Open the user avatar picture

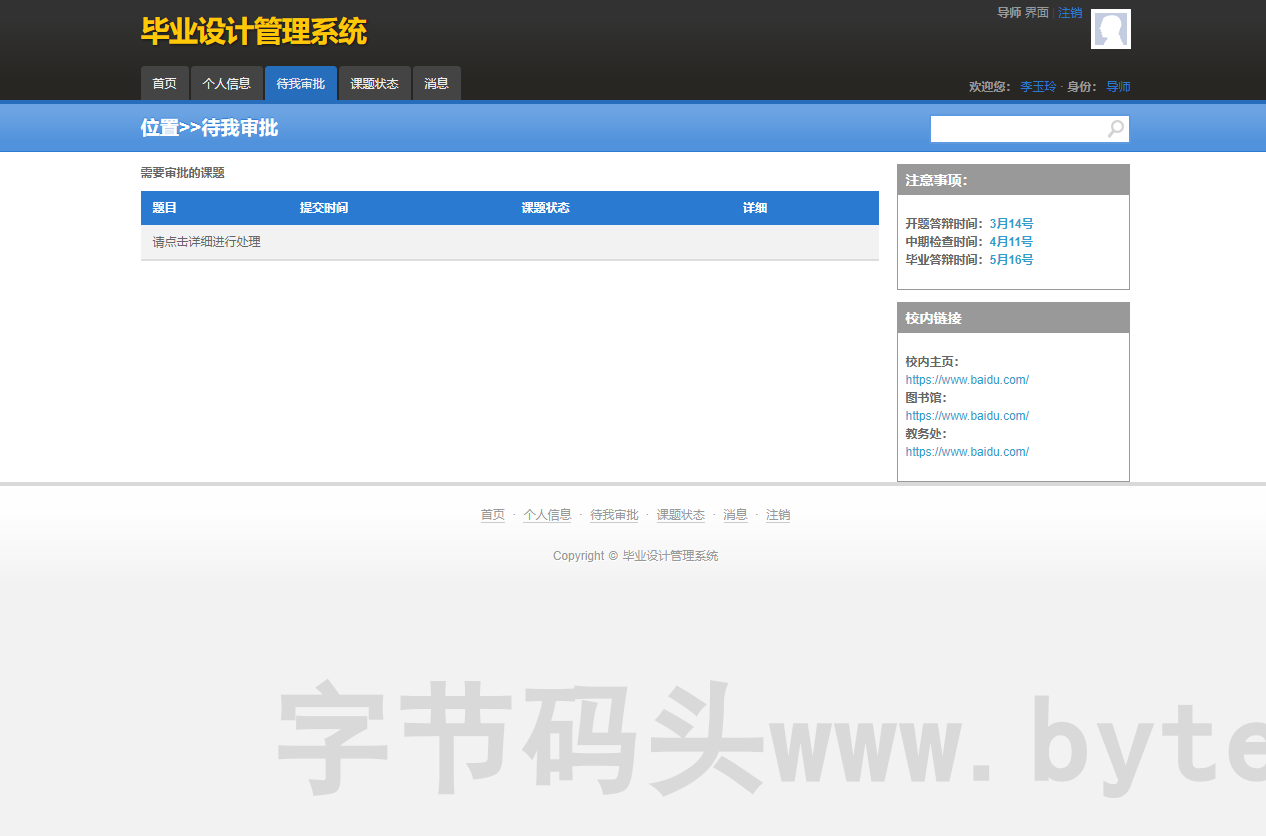[x=1111, y=29]
